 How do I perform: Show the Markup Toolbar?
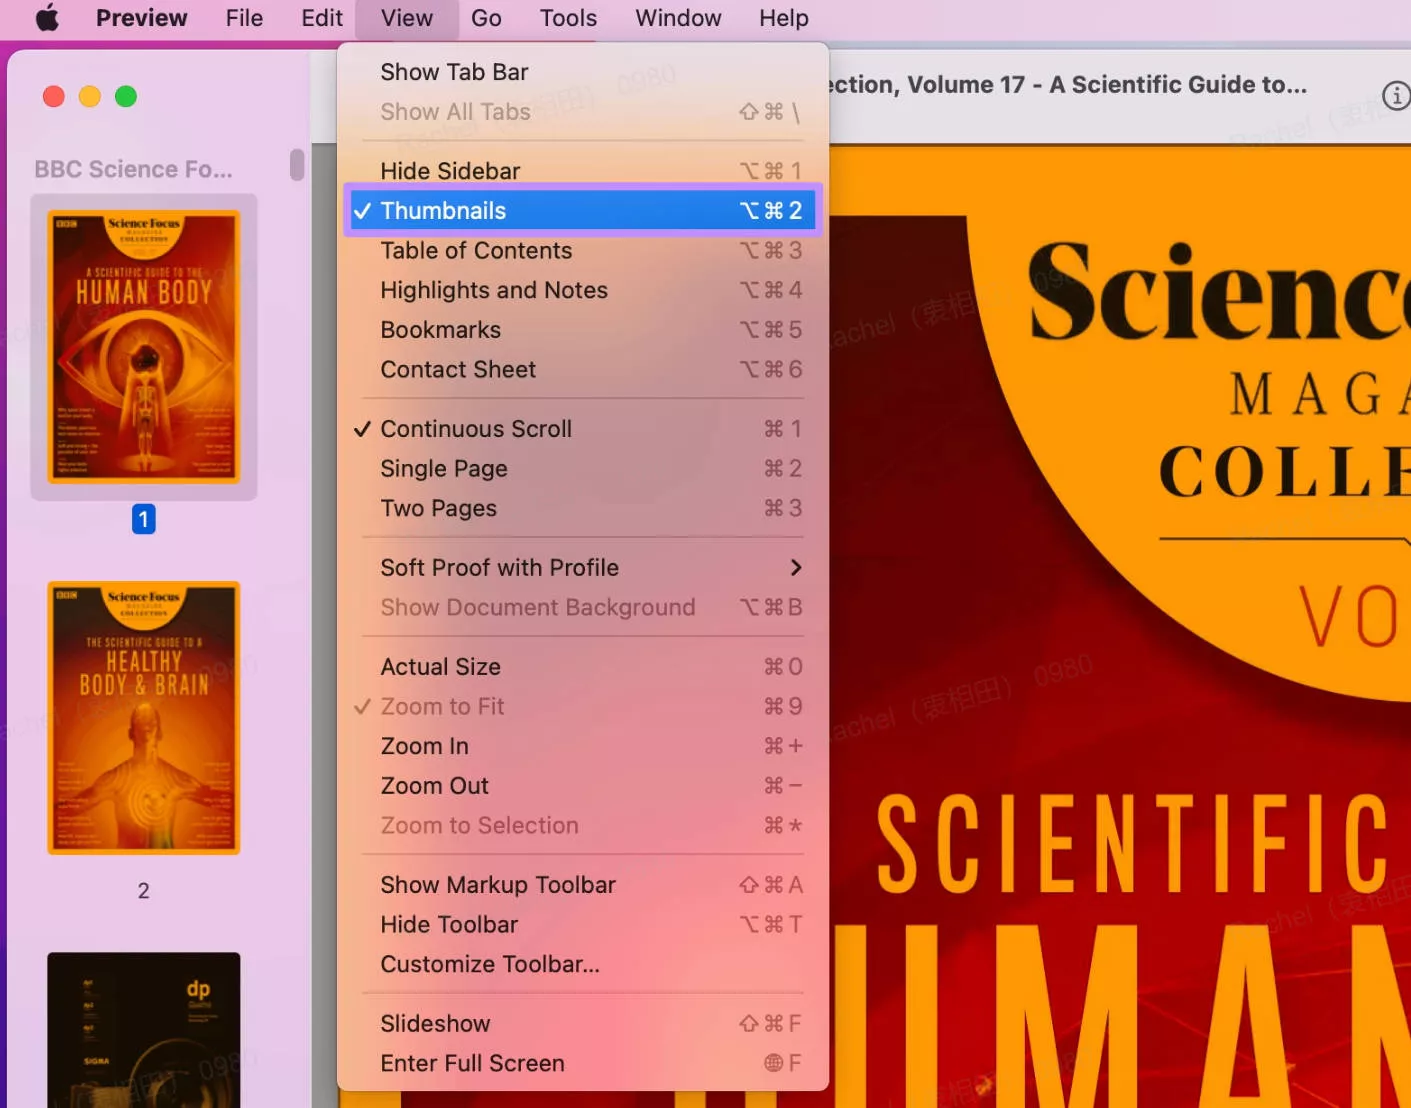pyautogui.click(x=498, y=884)
